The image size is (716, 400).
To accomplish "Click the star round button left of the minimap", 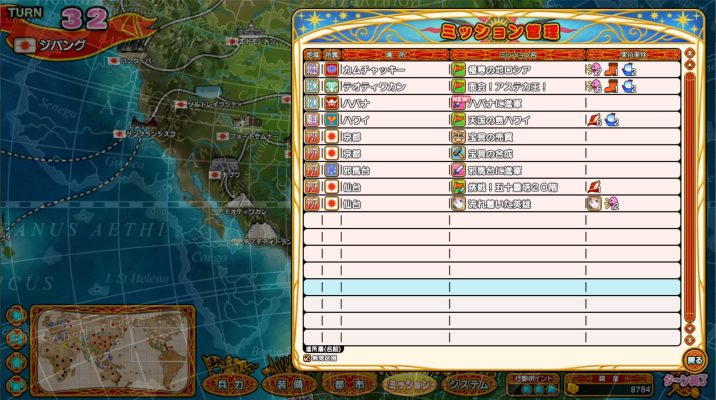I will (16, 363).
